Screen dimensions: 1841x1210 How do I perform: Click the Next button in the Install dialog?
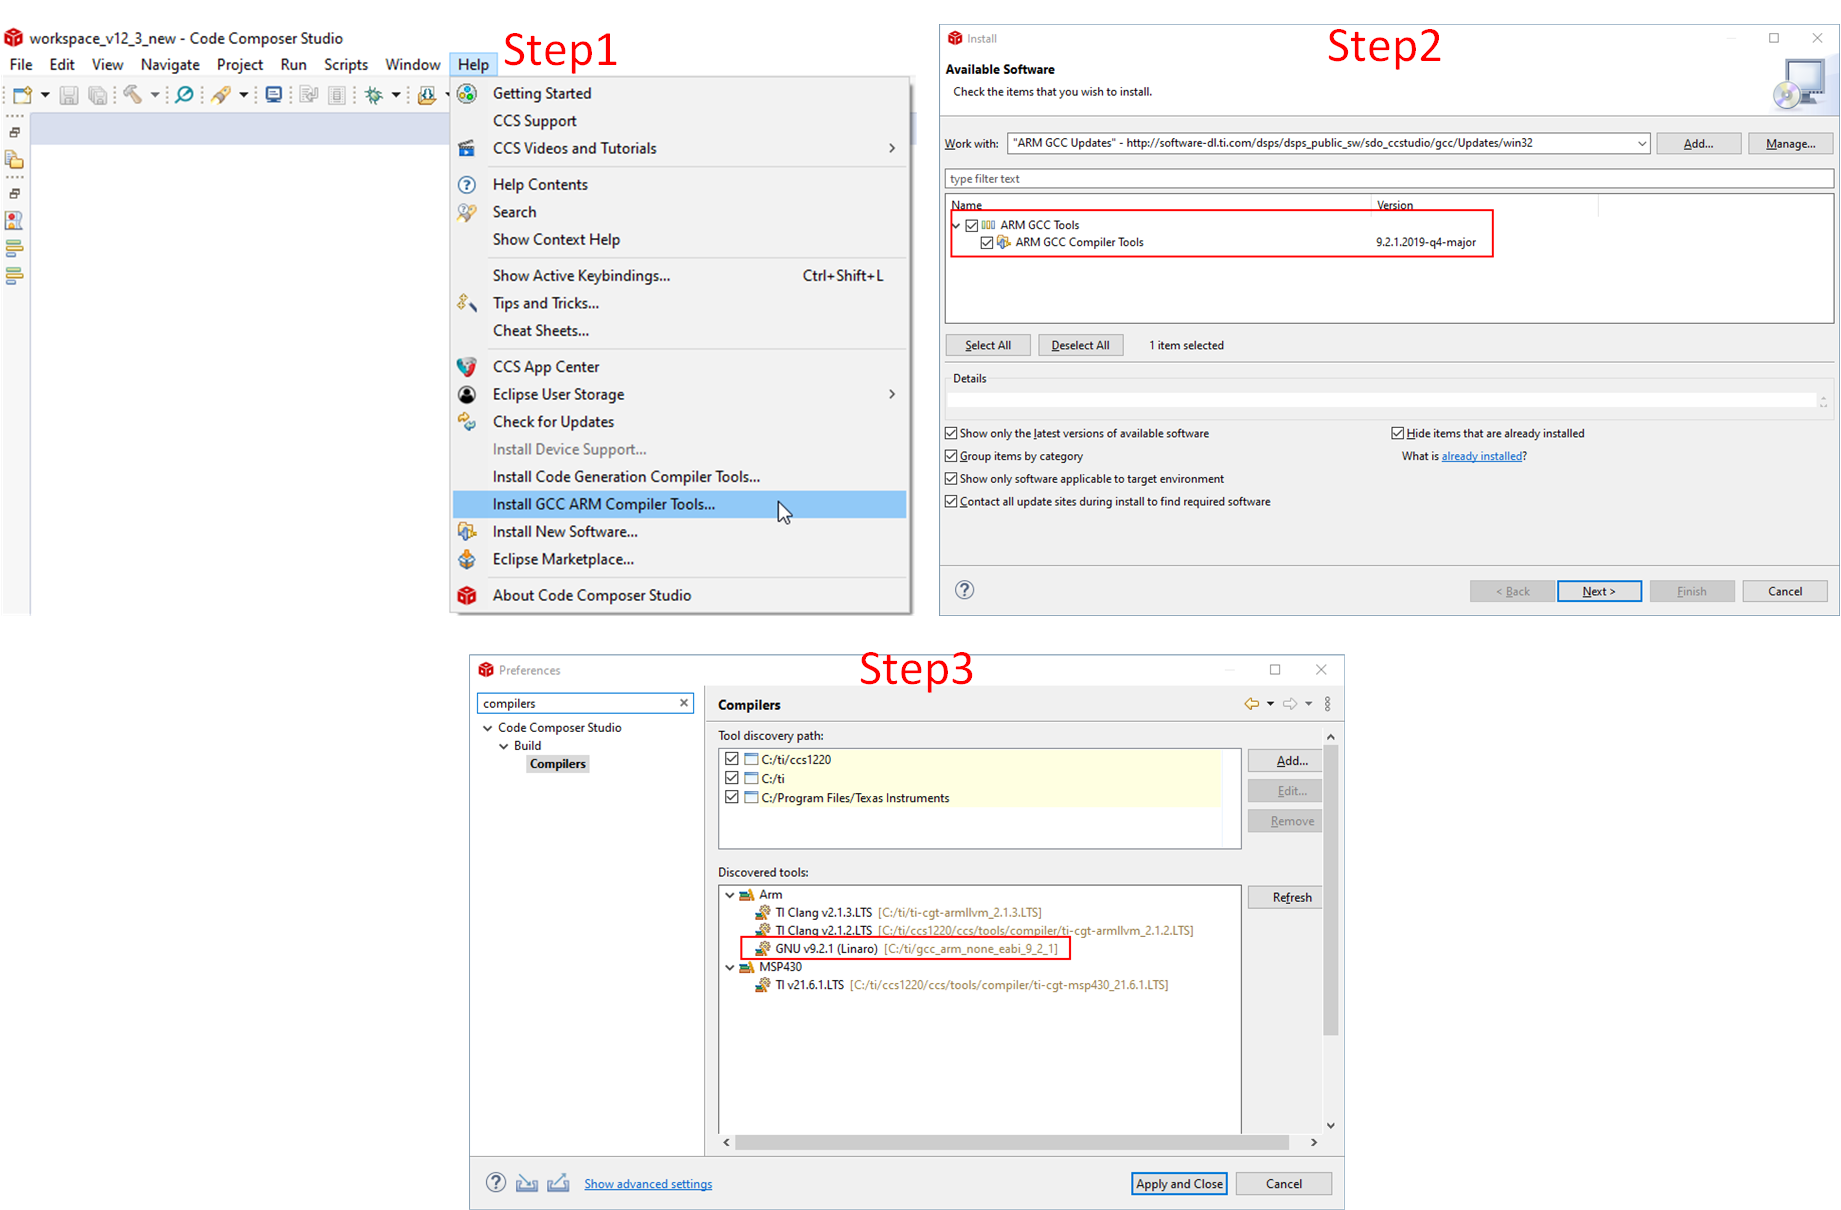(x=1599, y=591)
